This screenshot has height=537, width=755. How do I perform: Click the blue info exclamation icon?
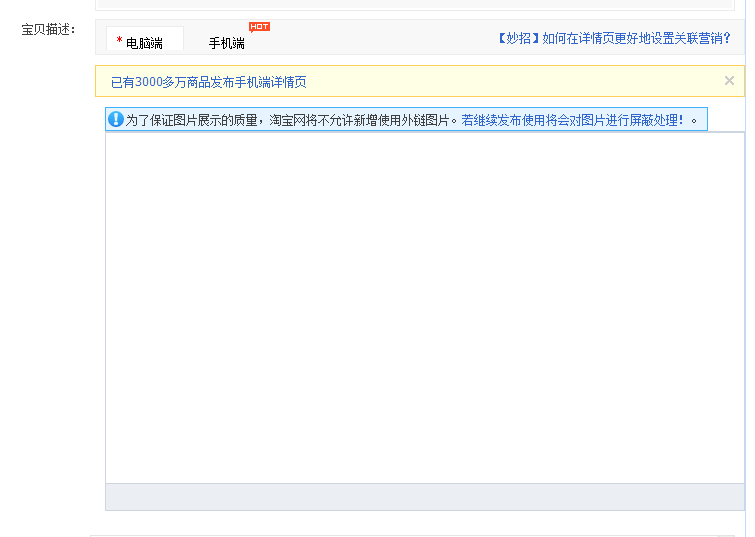116,119
